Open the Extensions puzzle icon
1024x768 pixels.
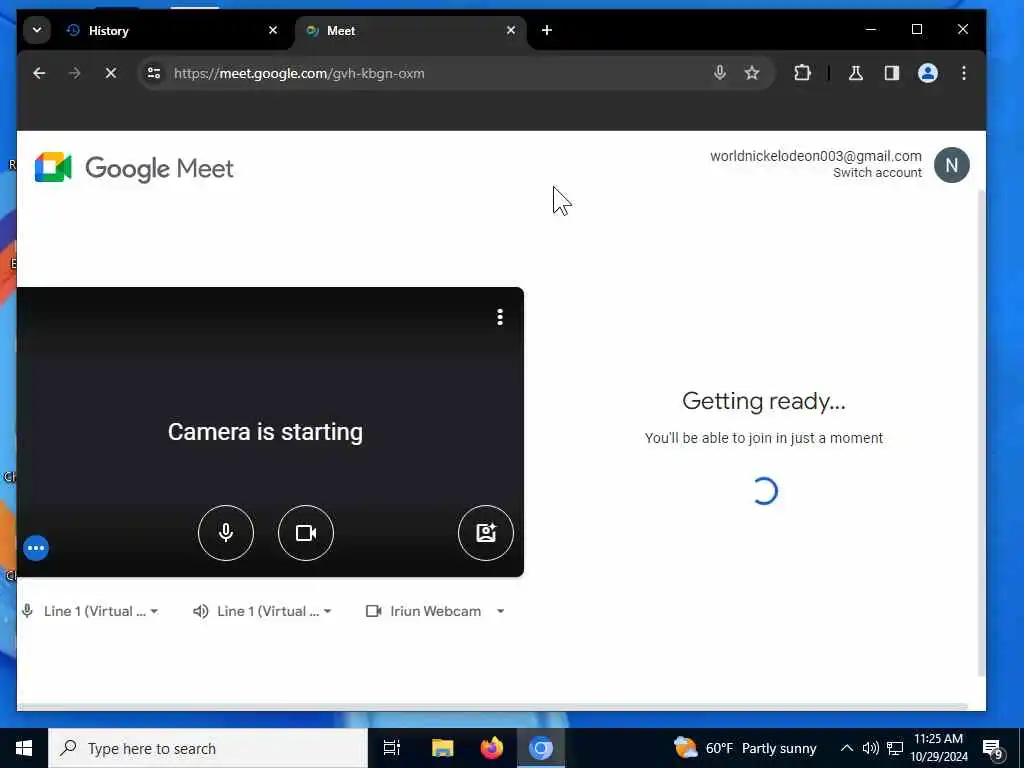[x=802, y=73]
